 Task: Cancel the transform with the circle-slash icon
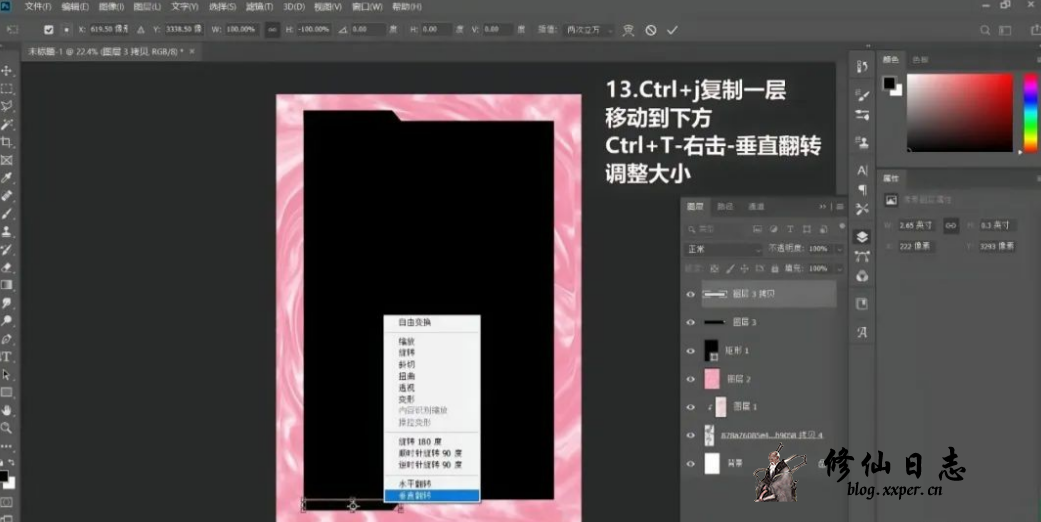click(x=651, y=30)
